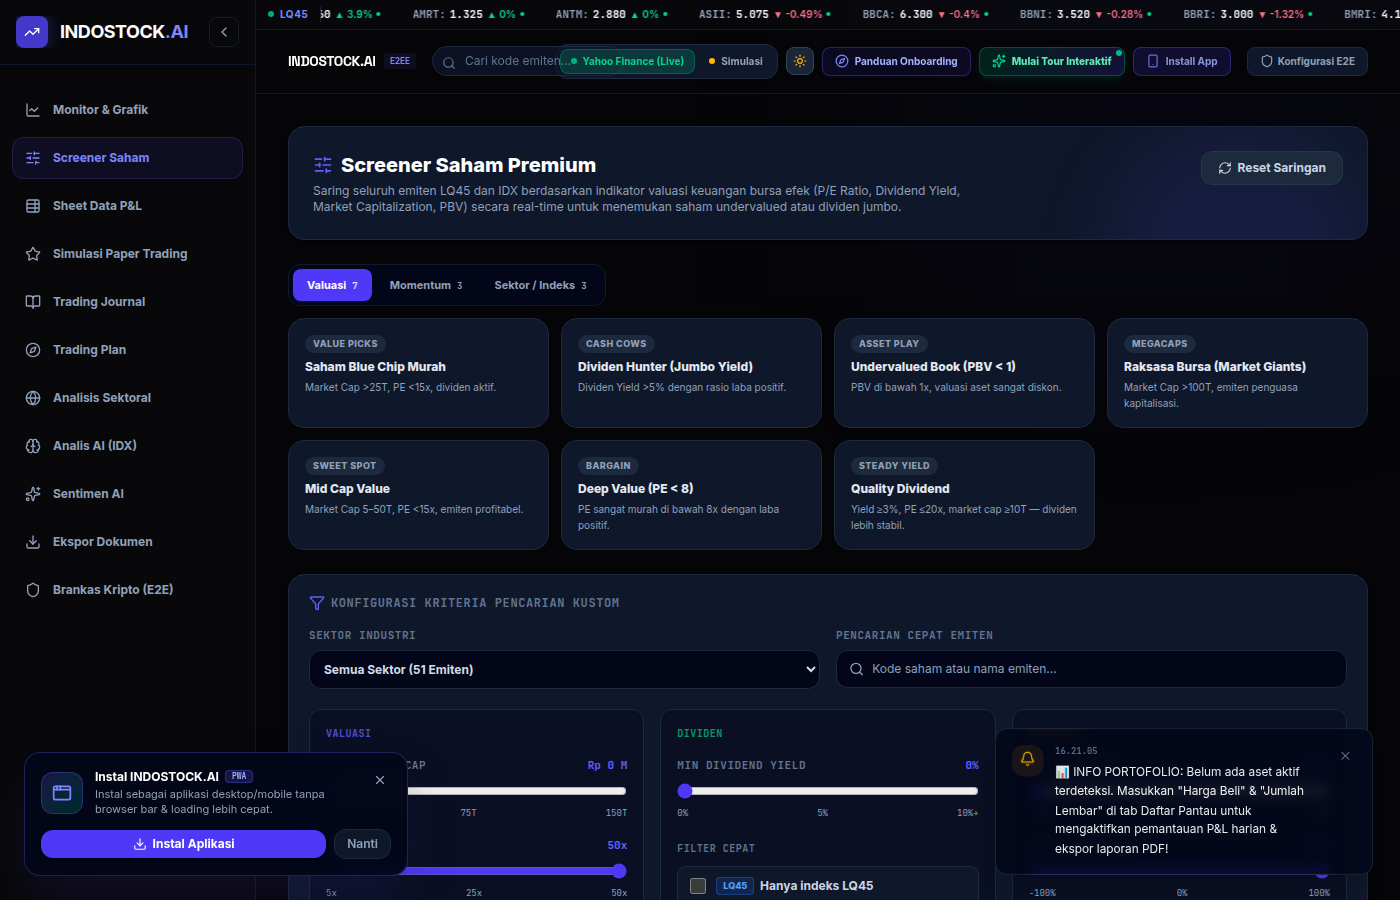
Task: Click the AMRT: 1.325 ticker entry
Action: pos(469,14)
